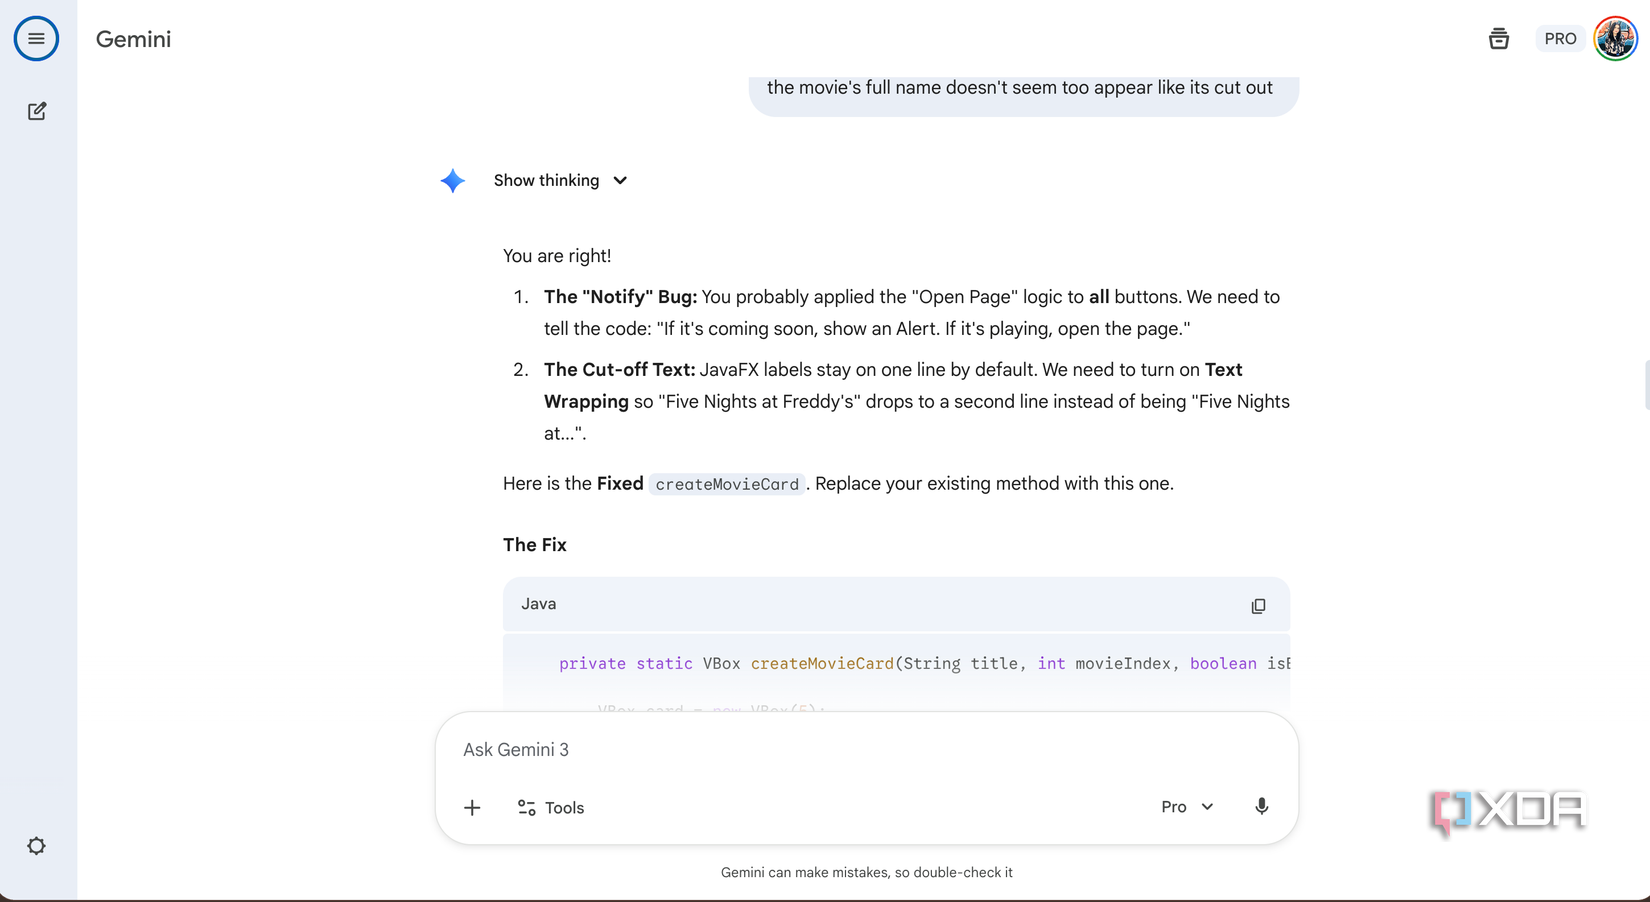Click the temporary chat icon near PRO

pyautogui.click(x=1498, y=39)
